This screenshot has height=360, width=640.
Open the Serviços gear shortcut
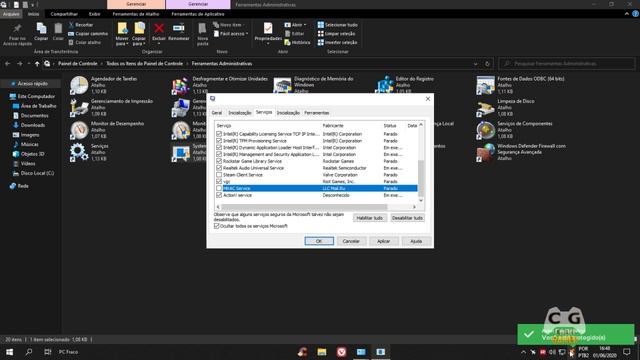89,152
